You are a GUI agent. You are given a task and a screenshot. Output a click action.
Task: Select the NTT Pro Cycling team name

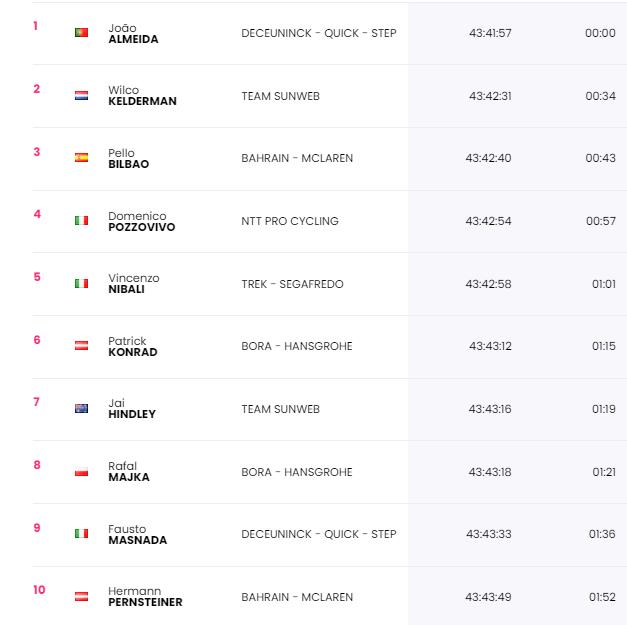pos(290,221)
